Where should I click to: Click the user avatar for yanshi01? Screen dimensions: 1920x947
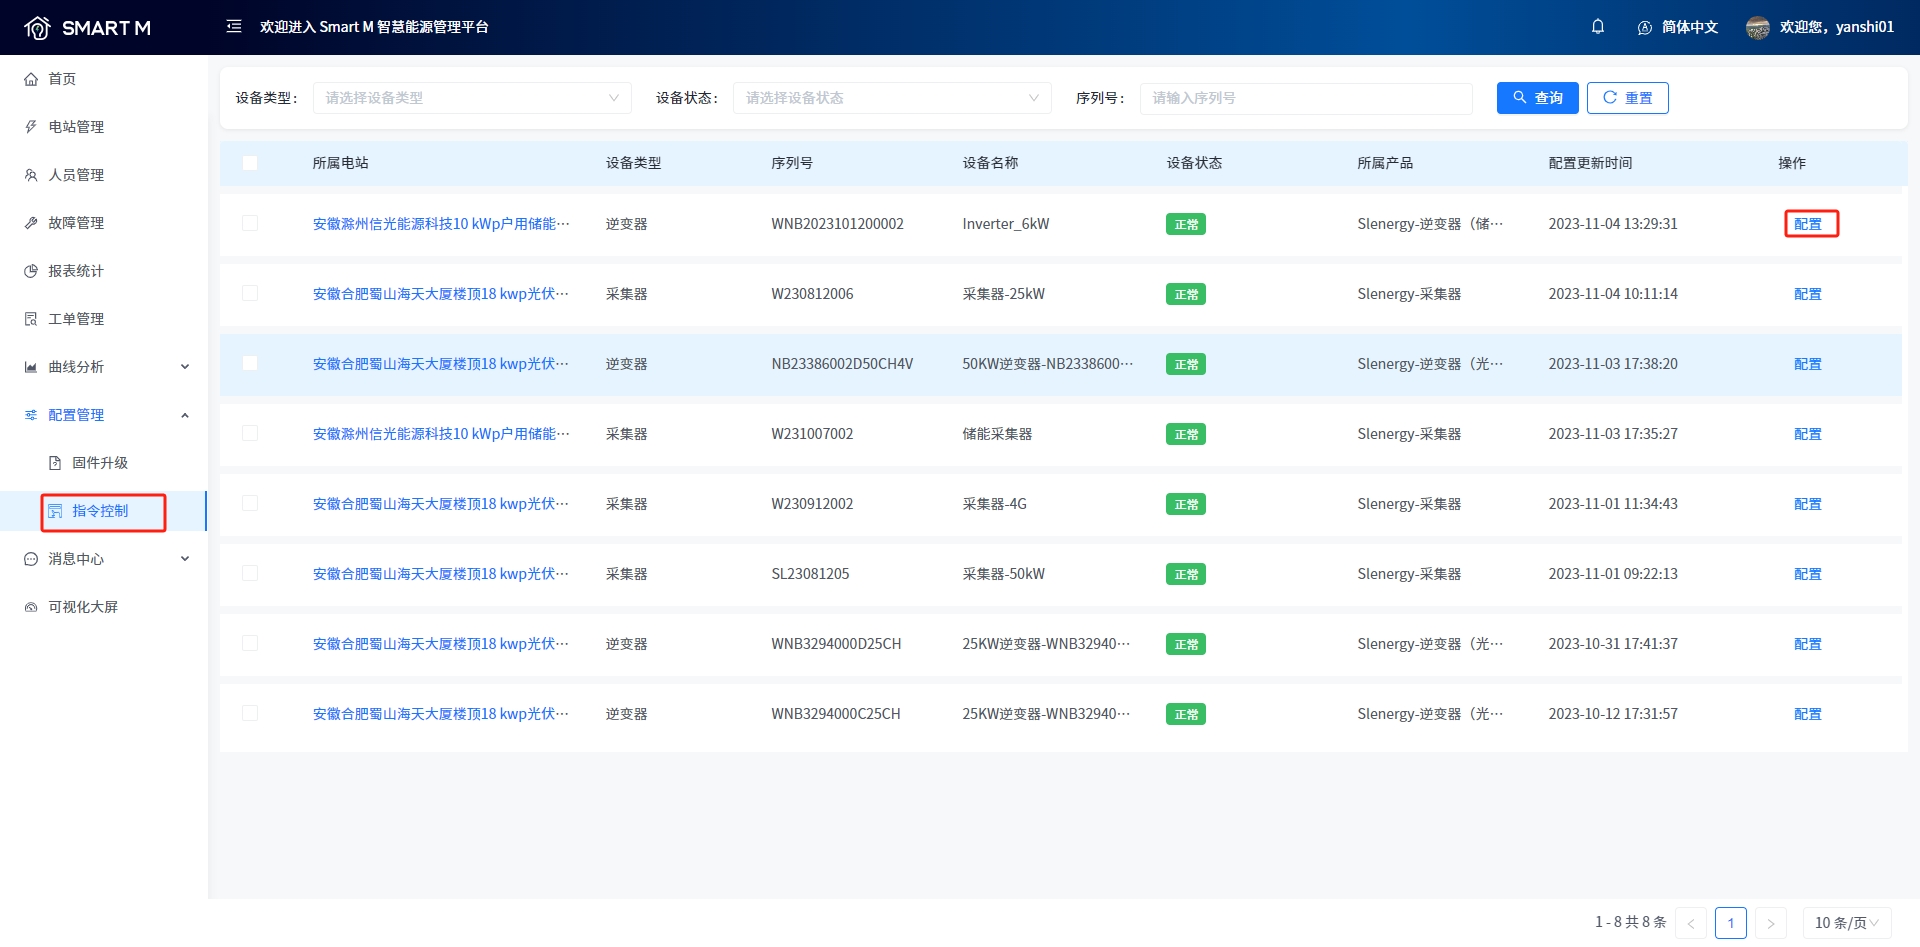(x=1757, y=28)
